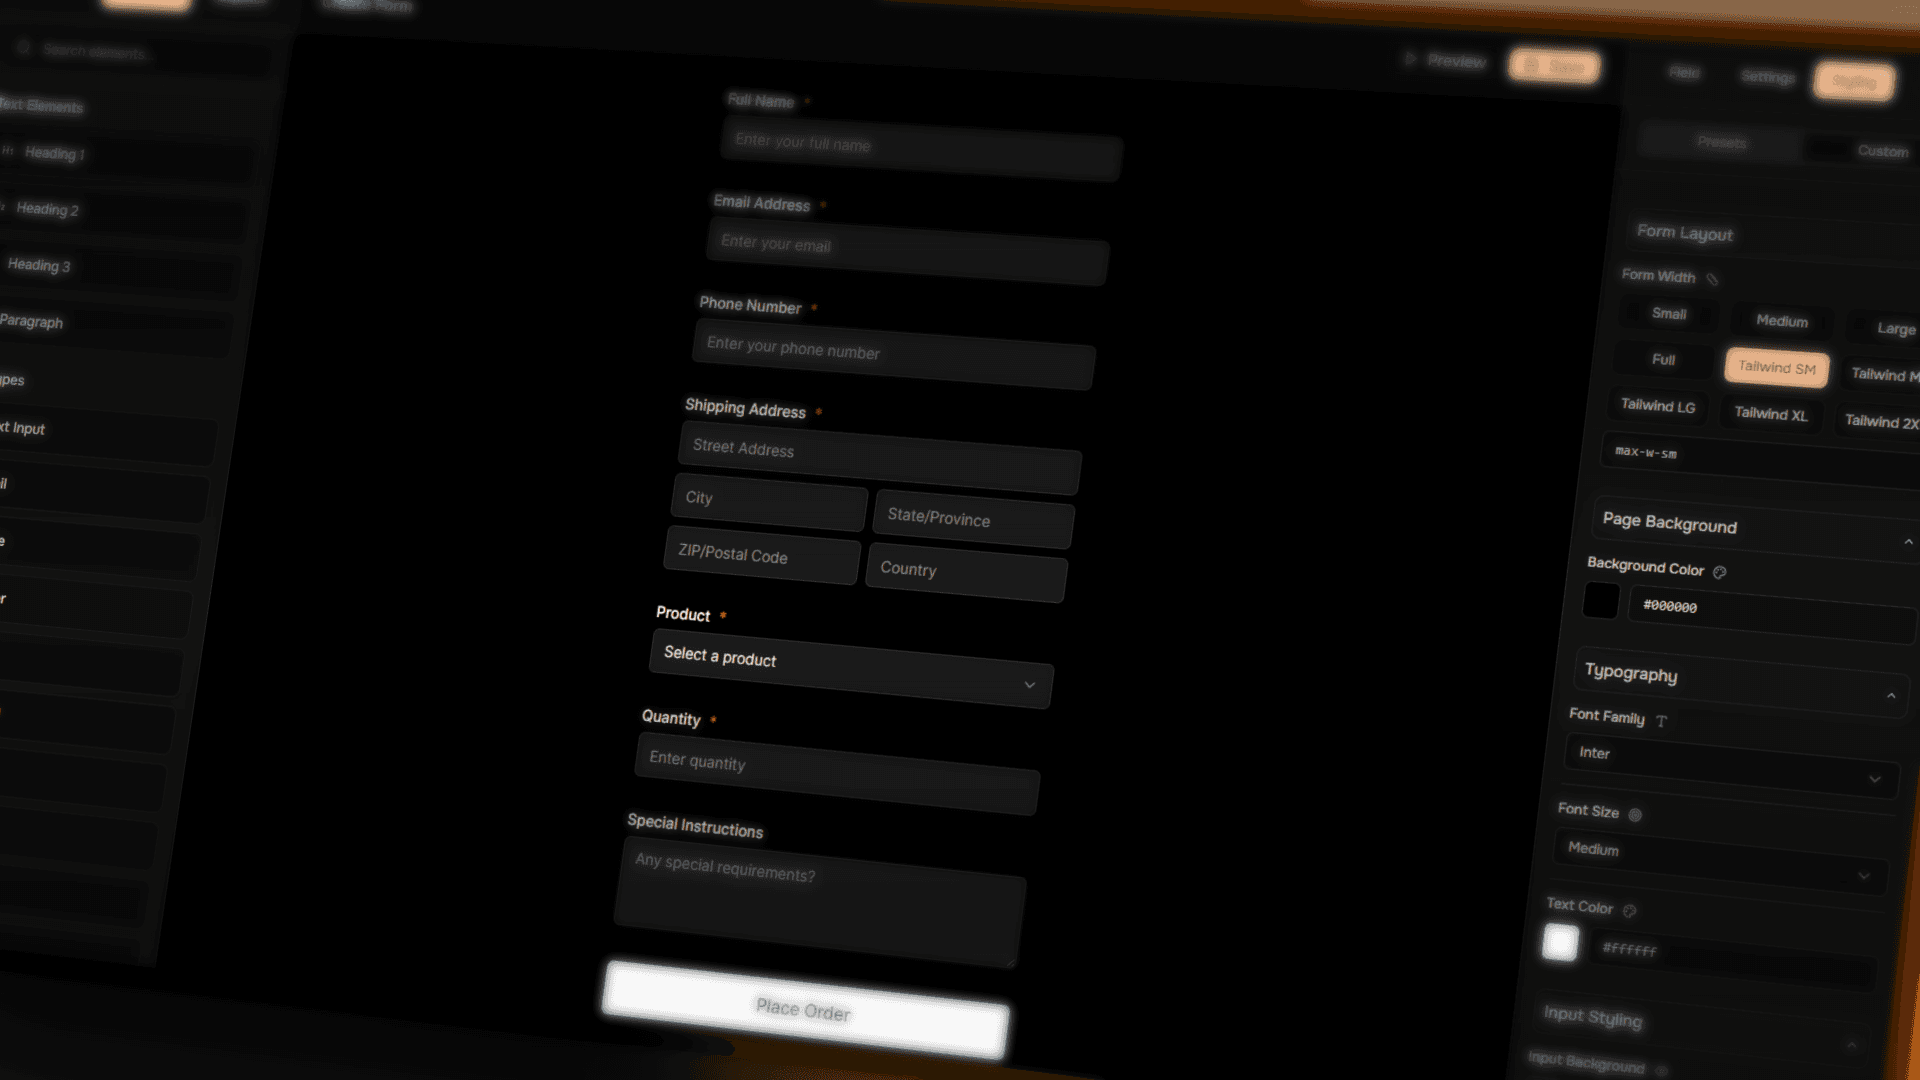Select the Tailwind XL width option

(x=1770, y=414)
